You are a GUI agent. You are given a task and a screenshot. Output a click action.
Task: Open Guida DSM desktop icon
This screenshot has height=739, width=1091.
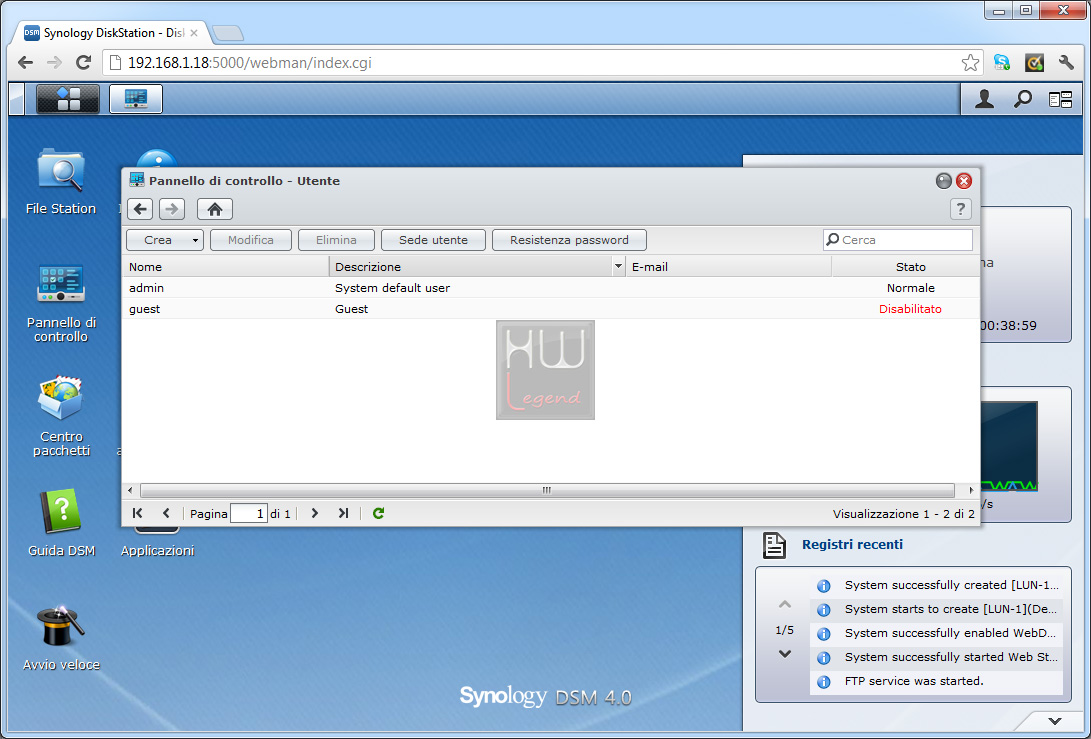(x=61, y=523)
